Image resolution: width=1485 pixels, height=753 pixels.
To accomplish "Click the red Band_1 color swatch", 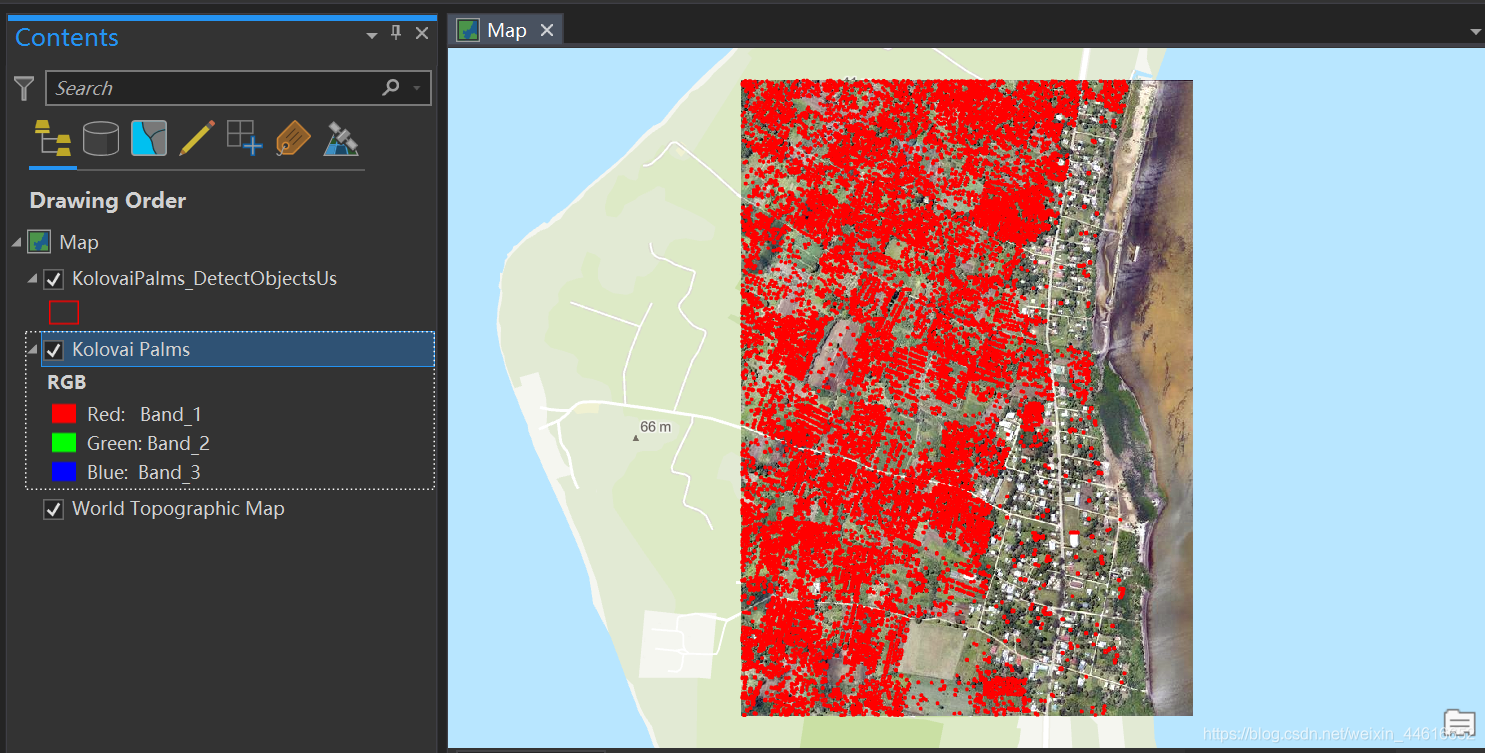I will (x=64, y=414).
